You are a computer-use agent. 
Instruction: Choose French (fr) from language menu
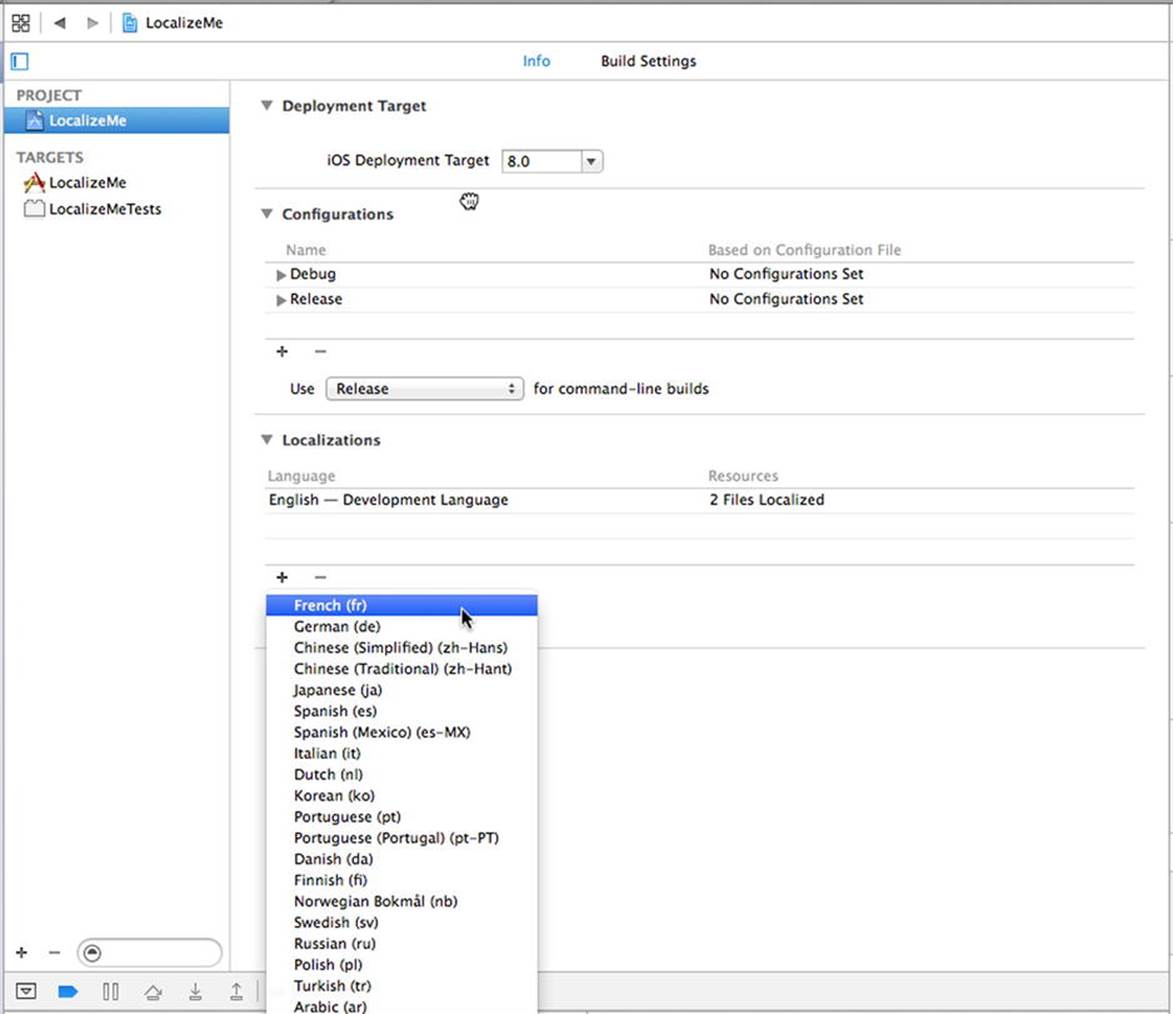tap(402, 605)
